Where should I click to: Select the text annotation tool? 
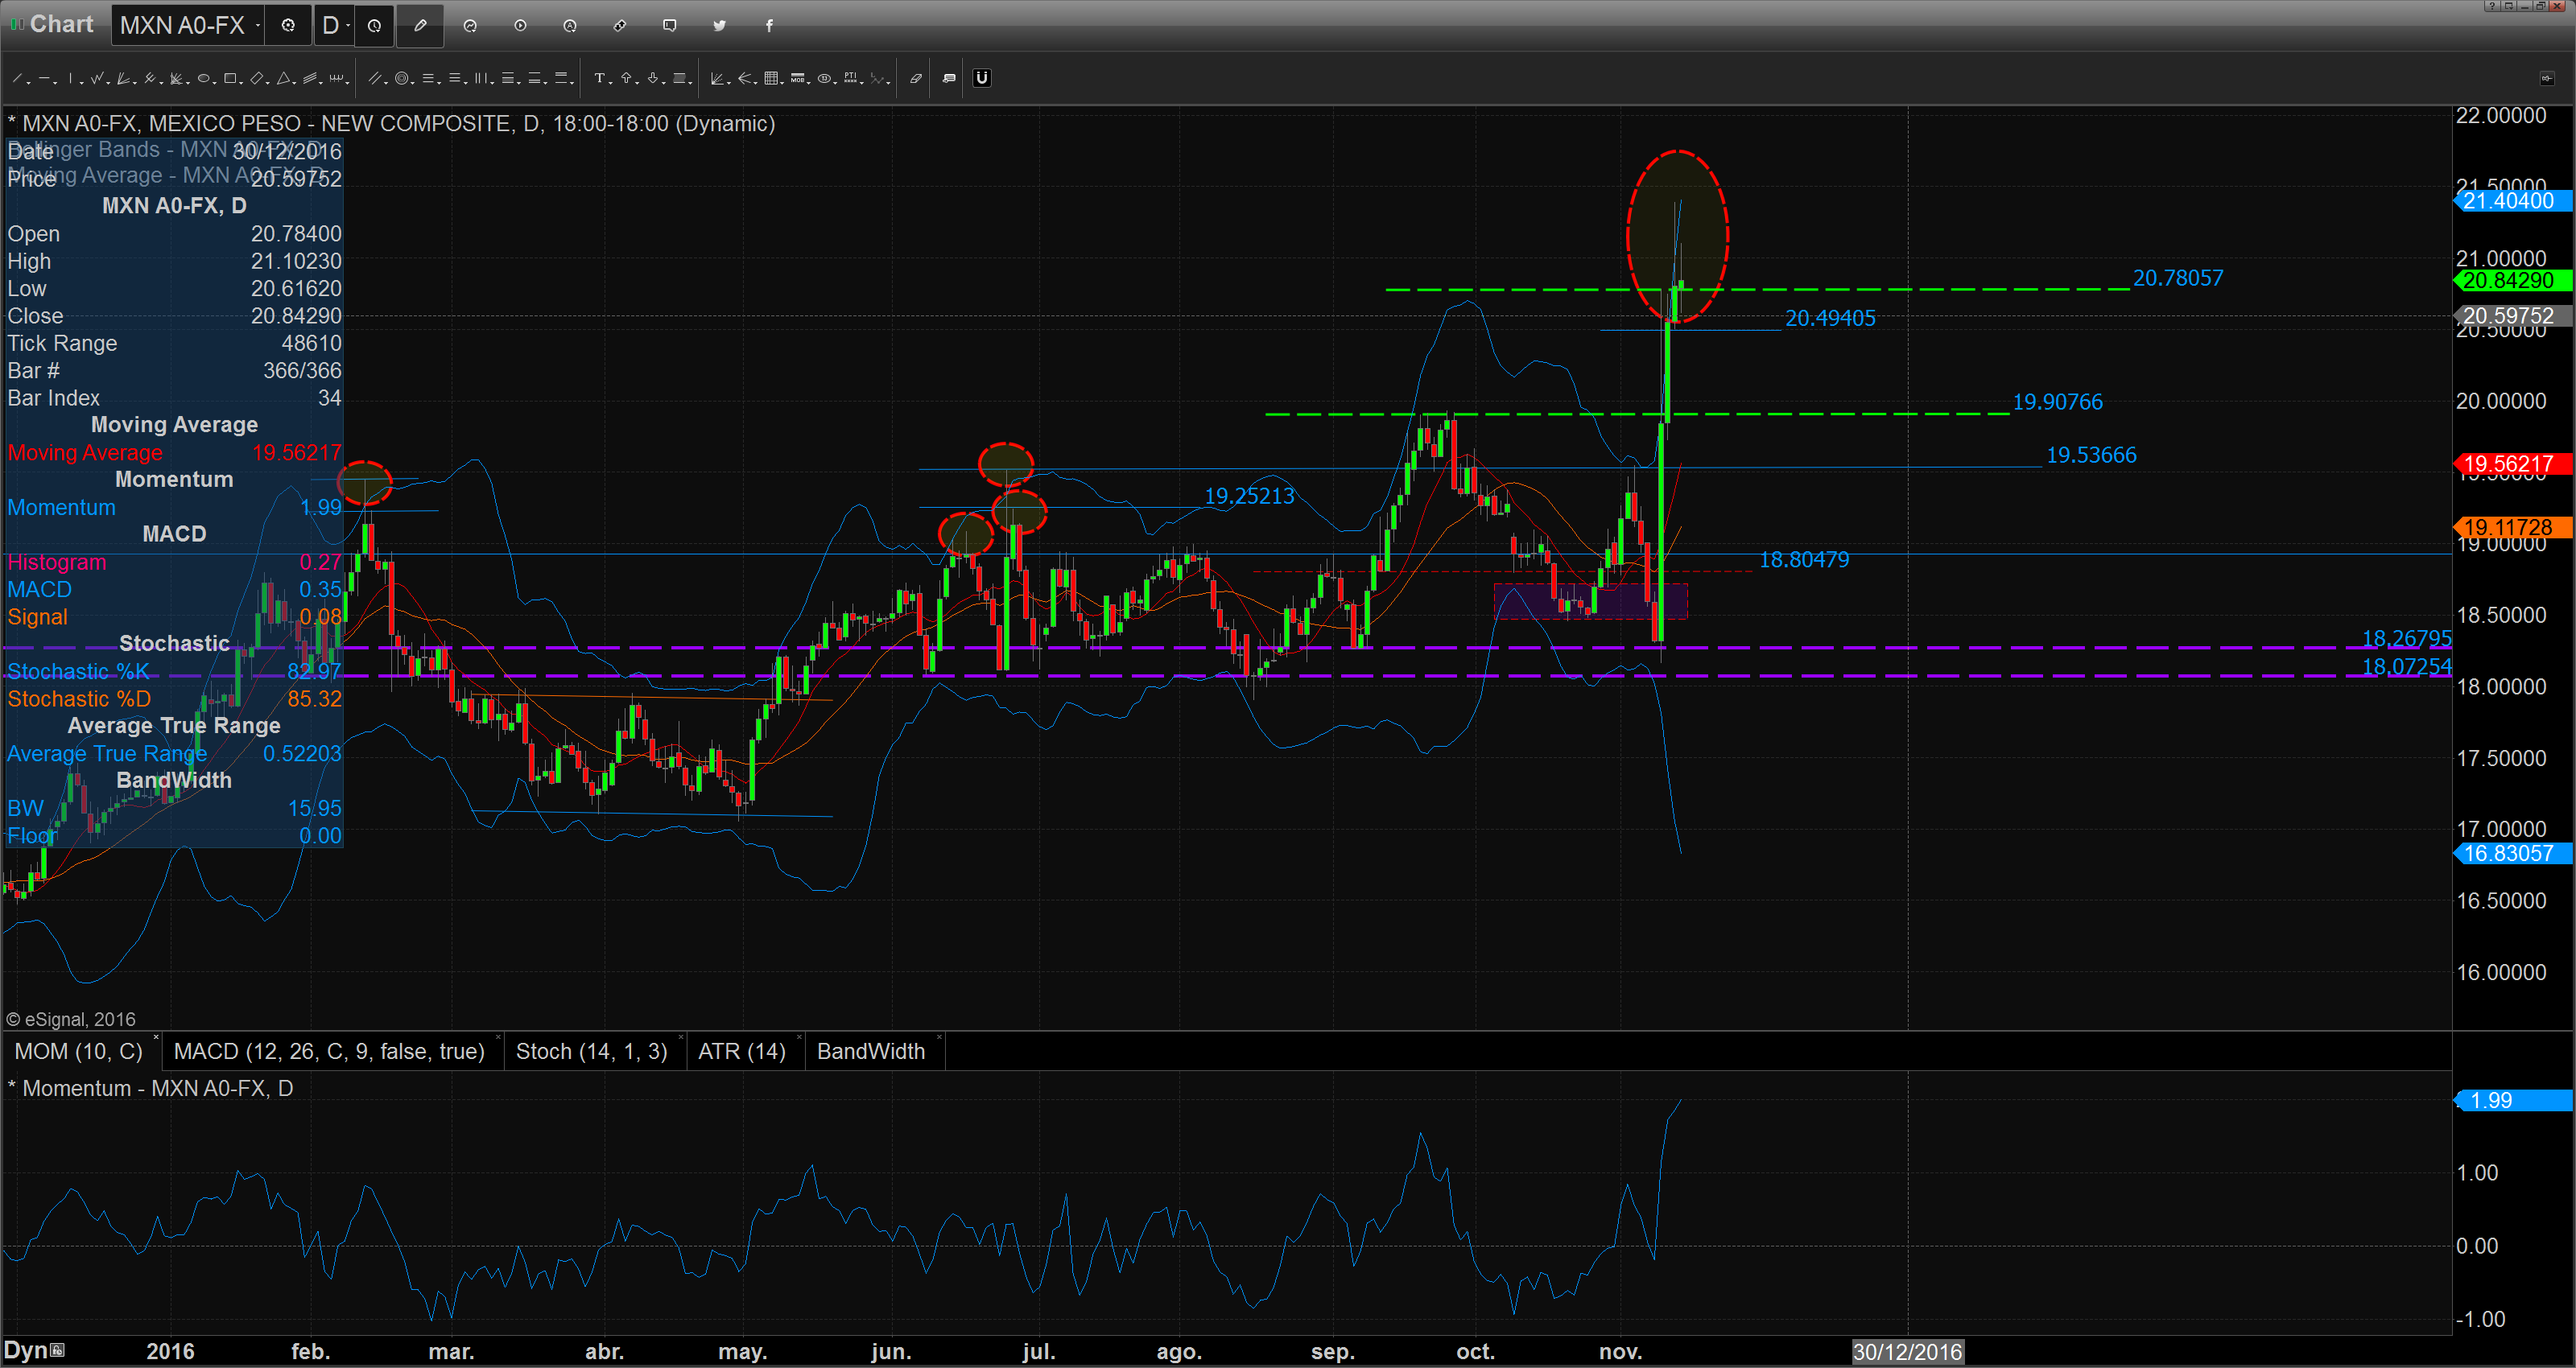pos(599,78)
